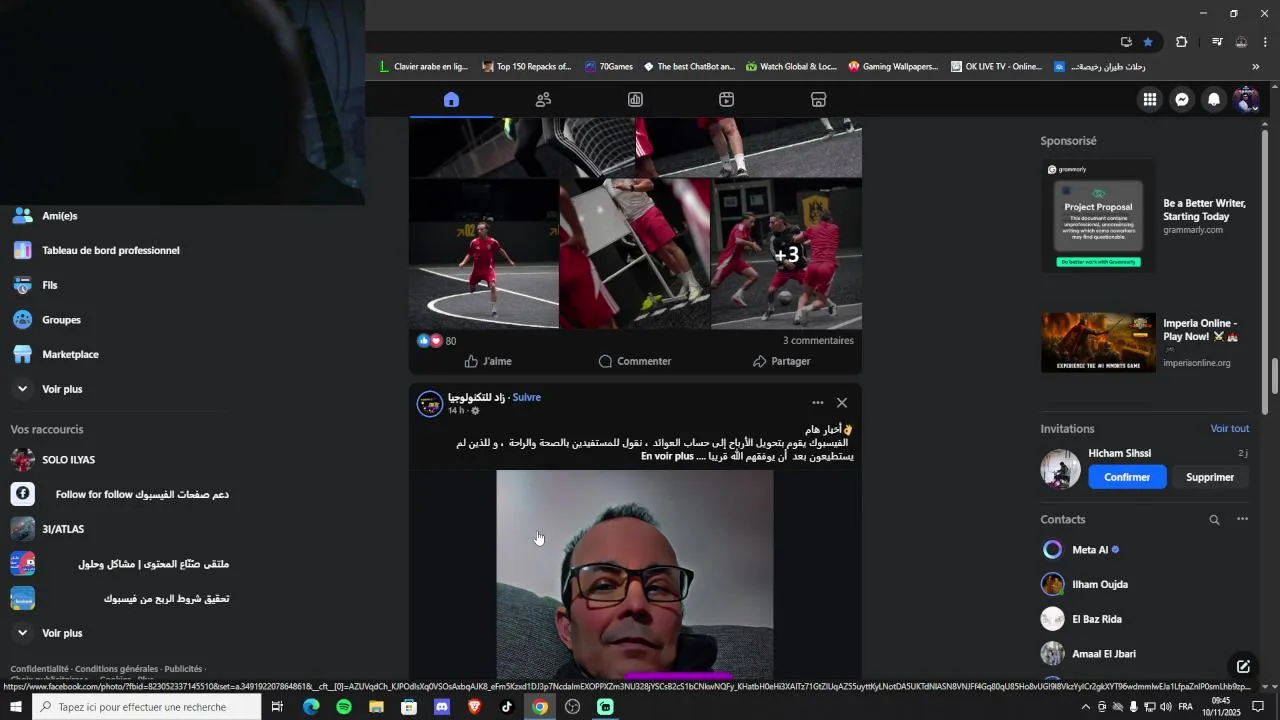Viewport: 1280px width, 720px height.
Task: Click Suivre next to زاد للتكنولوجيا
Action: point(526,398)
